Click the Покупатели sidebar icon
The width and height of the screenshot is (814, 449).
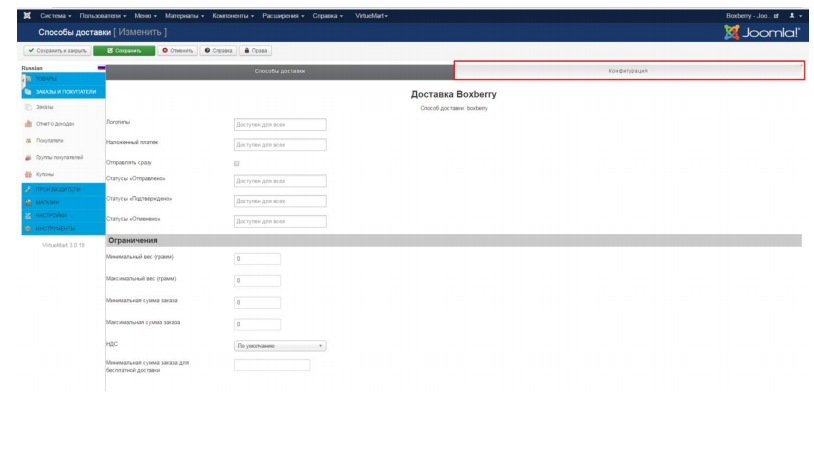(x=28, y=141)
